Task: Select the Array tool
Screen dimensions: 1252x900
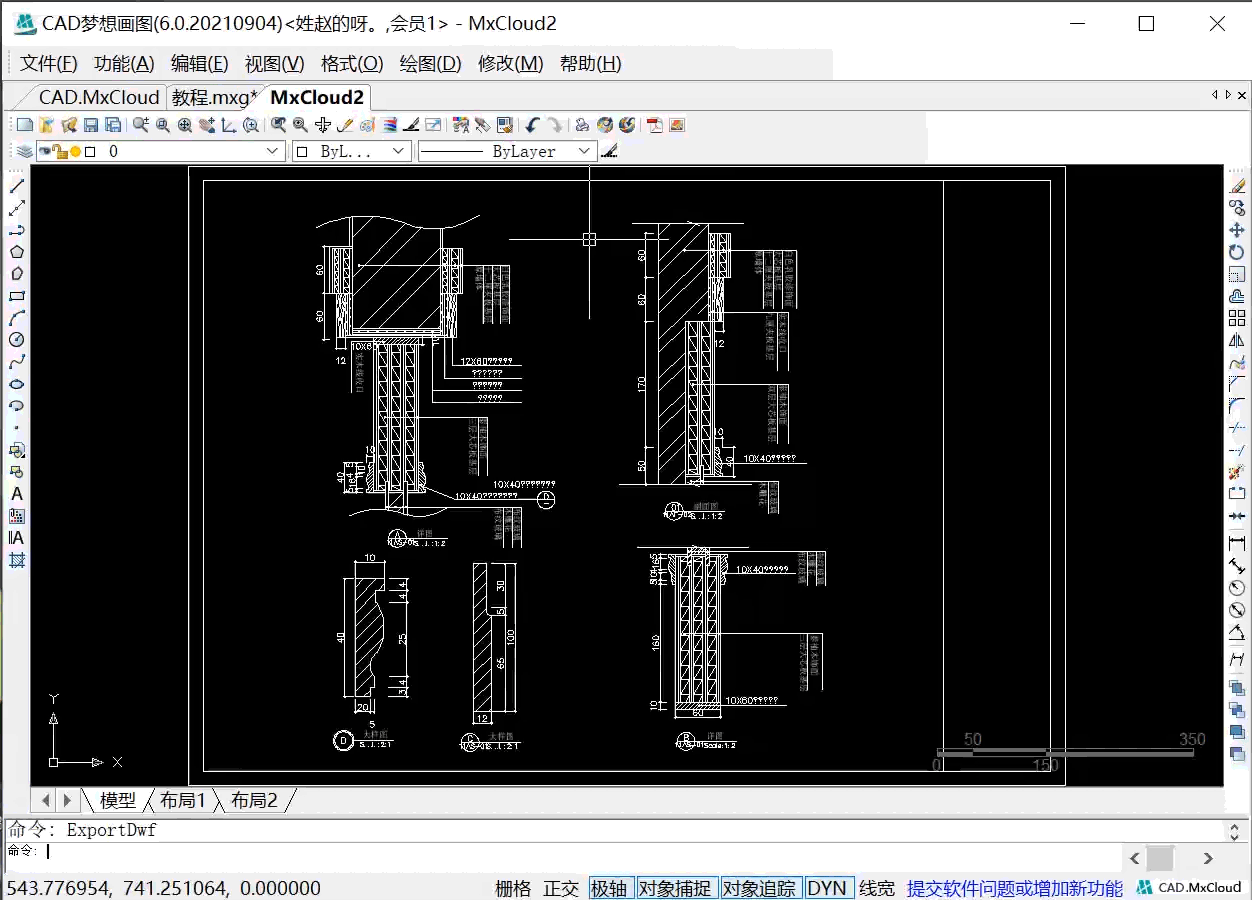Action: (x=1237, y=318)
